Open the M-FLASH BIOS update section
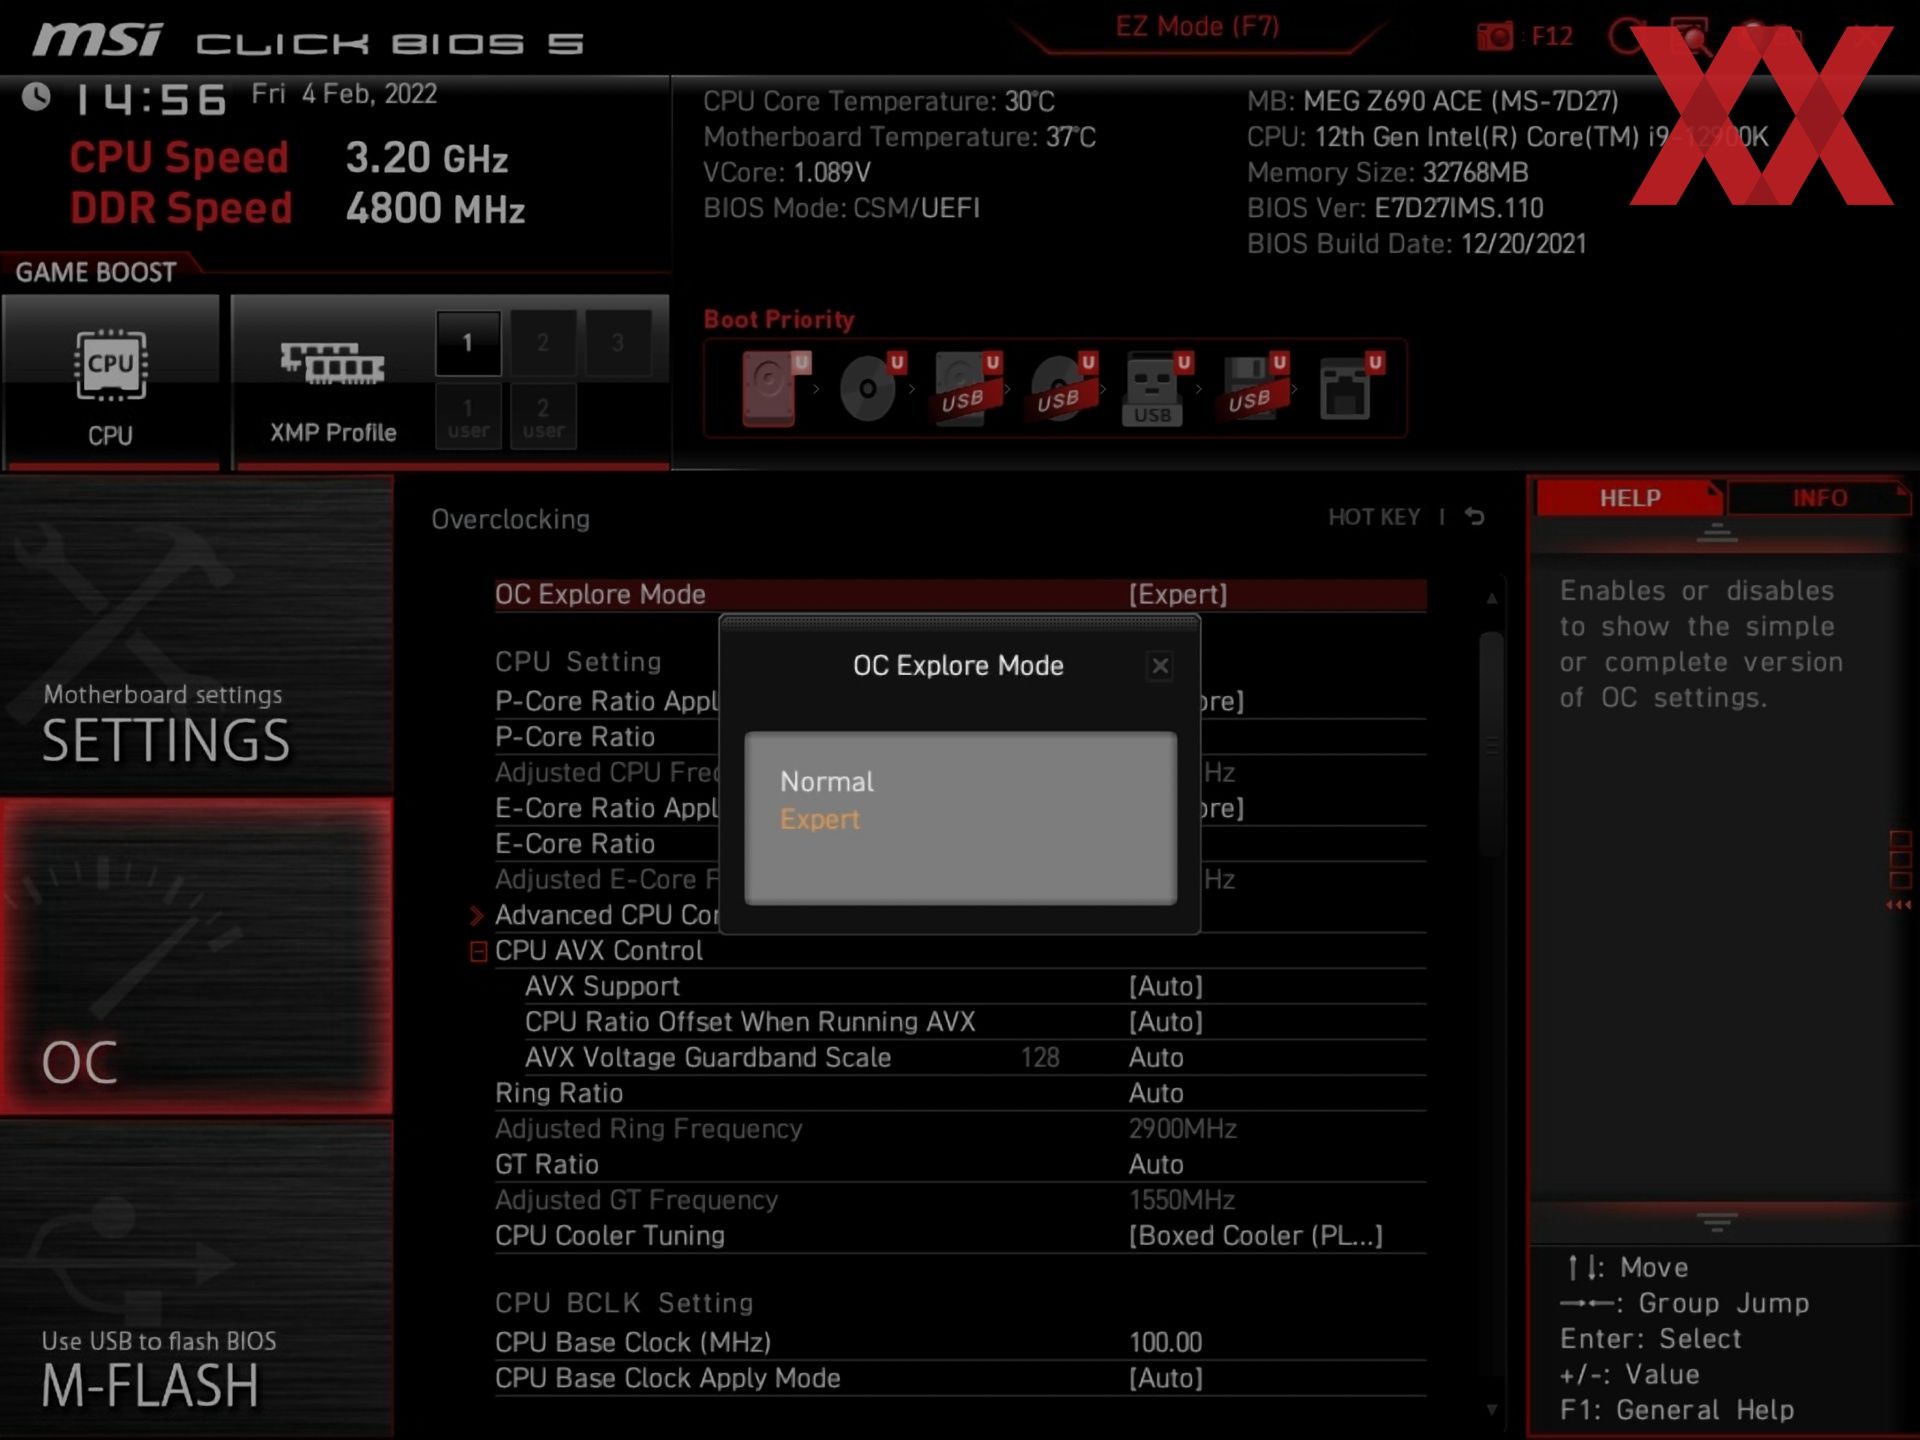 click(196, 1279)
